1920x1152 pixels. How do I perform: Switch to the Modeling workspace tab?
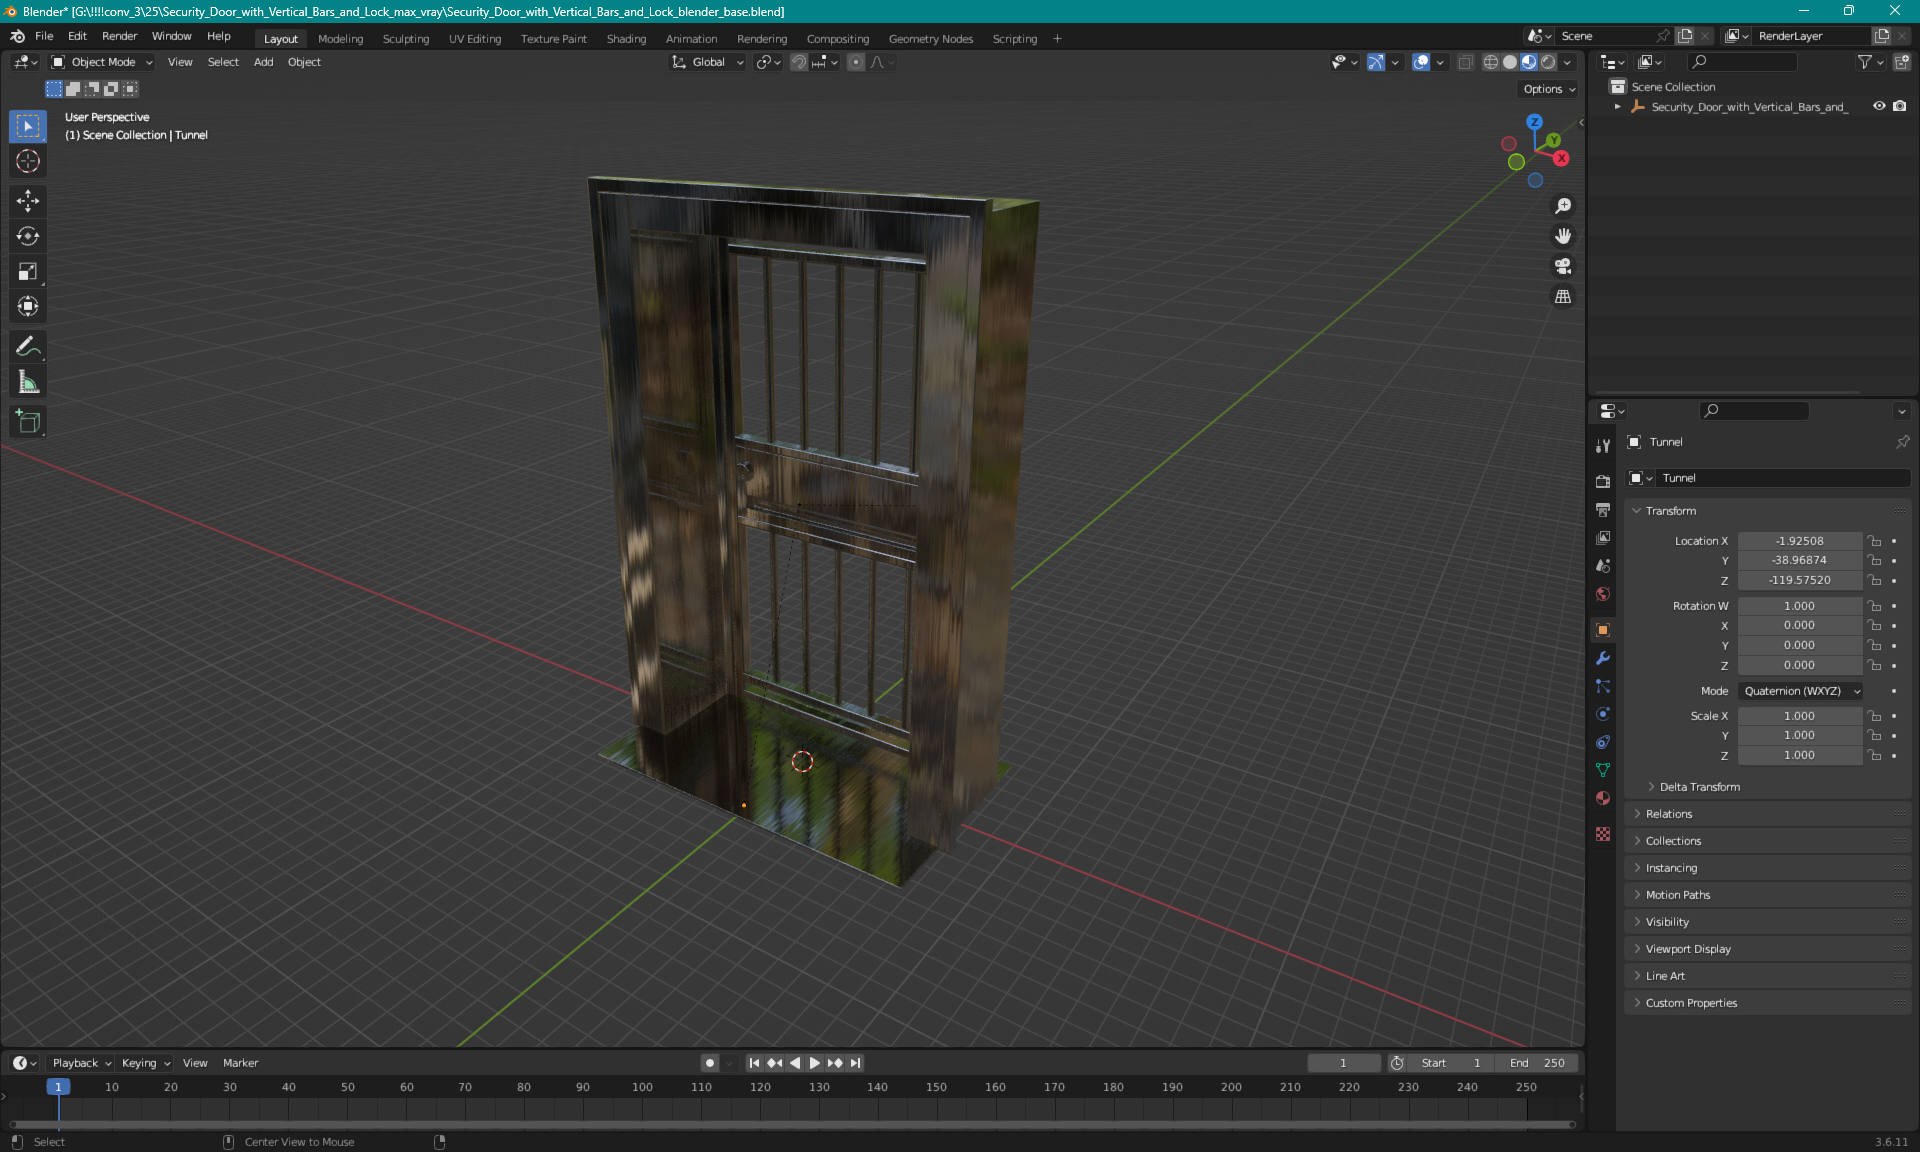(x=340, y=39)
